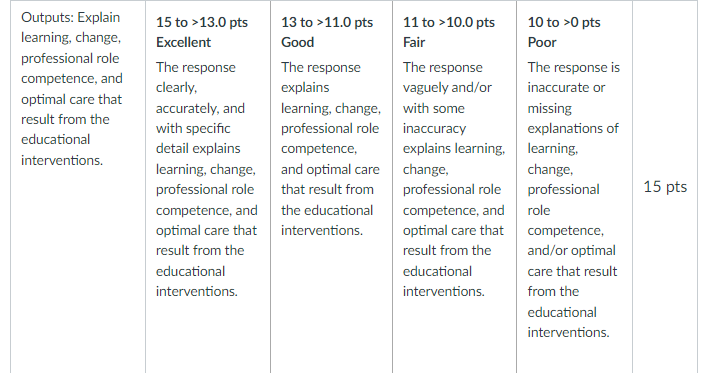Click 'vaguely and/or' phrase in Fair column
This screenshot has height=373, width=701.
point(447,88)
